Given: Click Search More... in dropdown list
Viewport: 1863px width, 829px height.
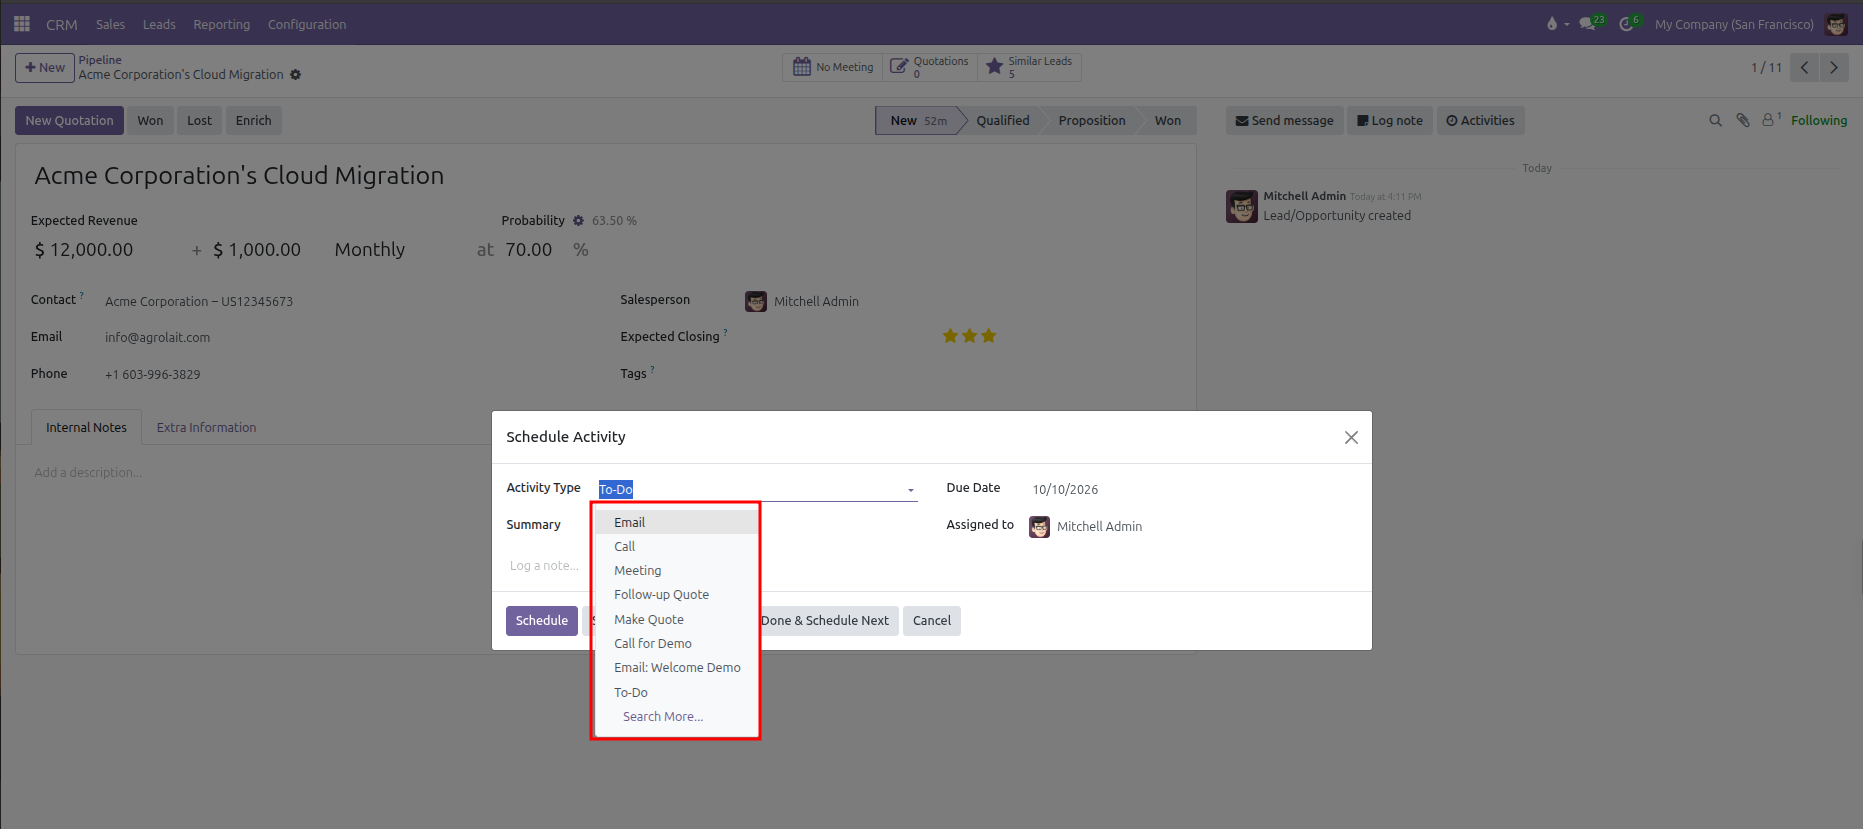Looking at the screenshot, I should click(663, 717).
